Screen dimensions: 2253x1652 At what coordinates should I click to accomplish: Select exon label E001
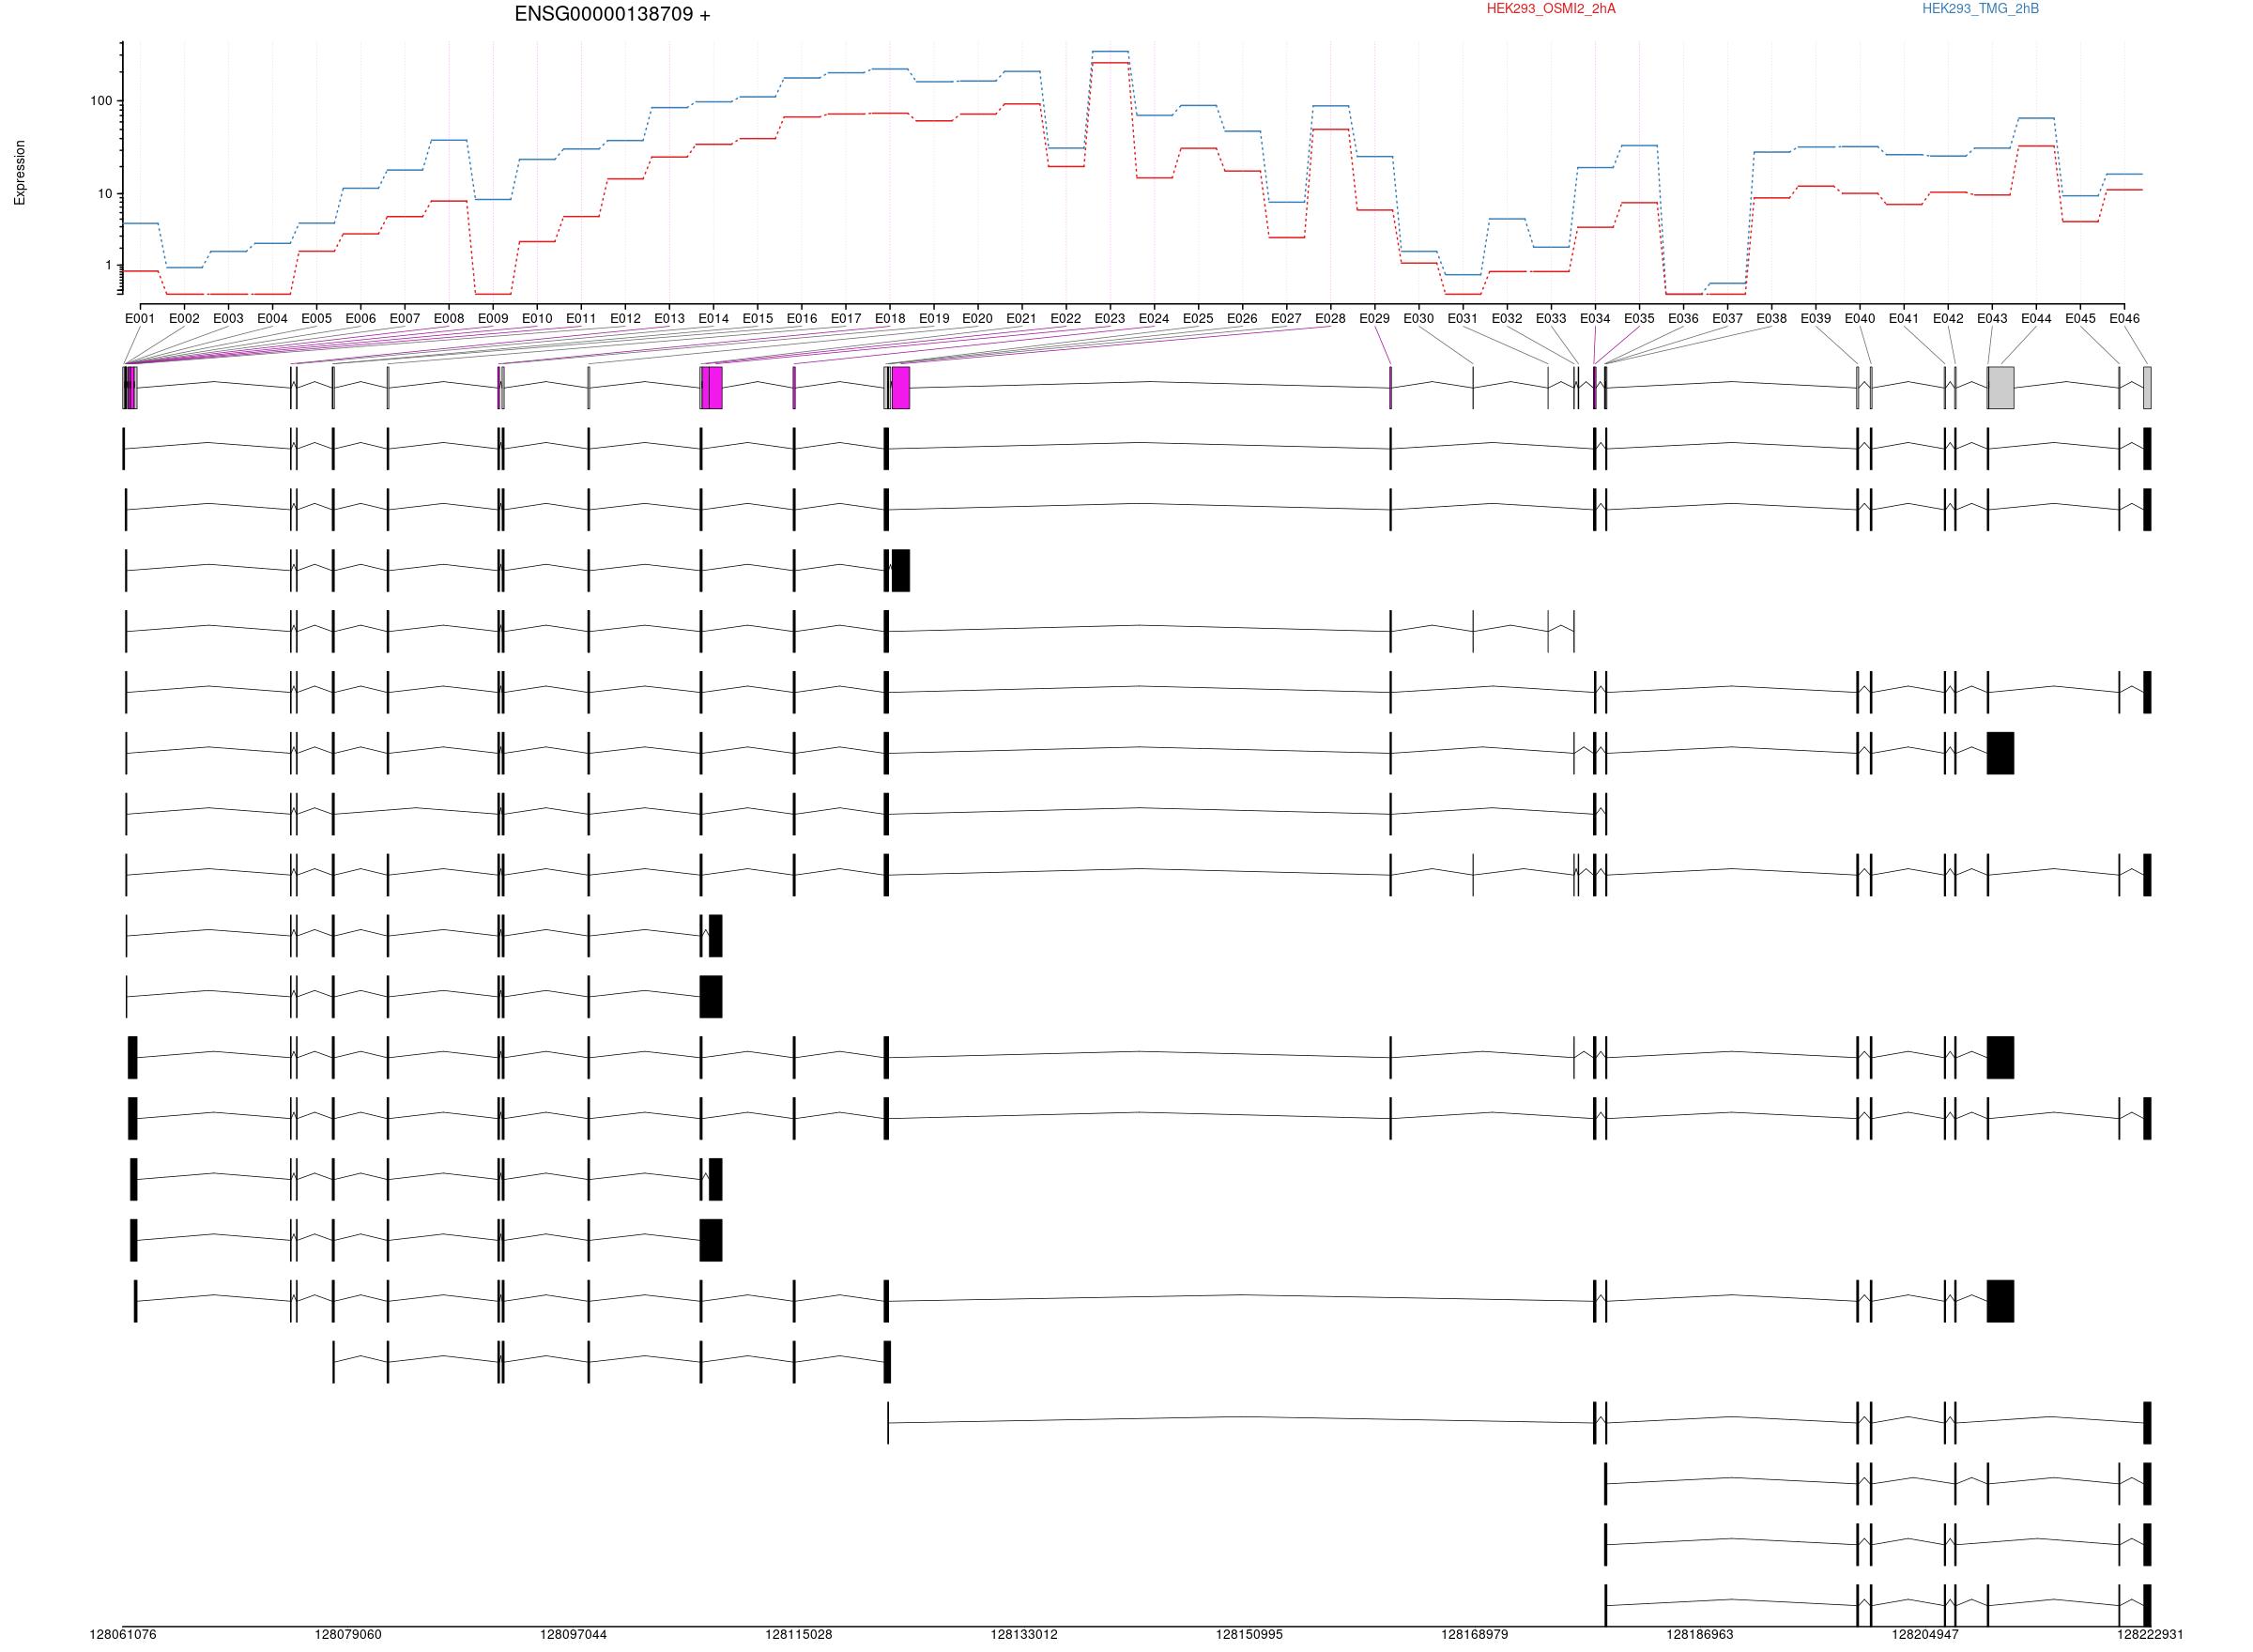click(x=140, y=319)
